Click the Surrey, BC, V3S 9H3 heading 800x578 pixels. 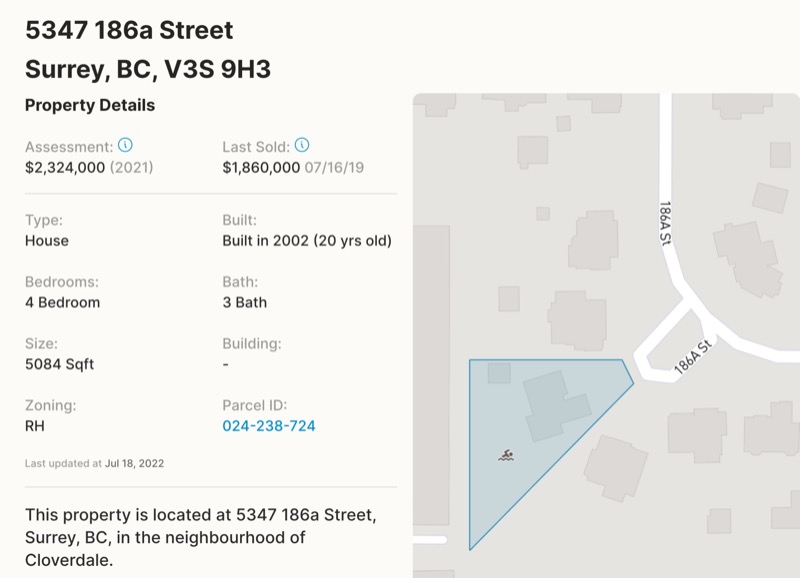pos(148,69)
